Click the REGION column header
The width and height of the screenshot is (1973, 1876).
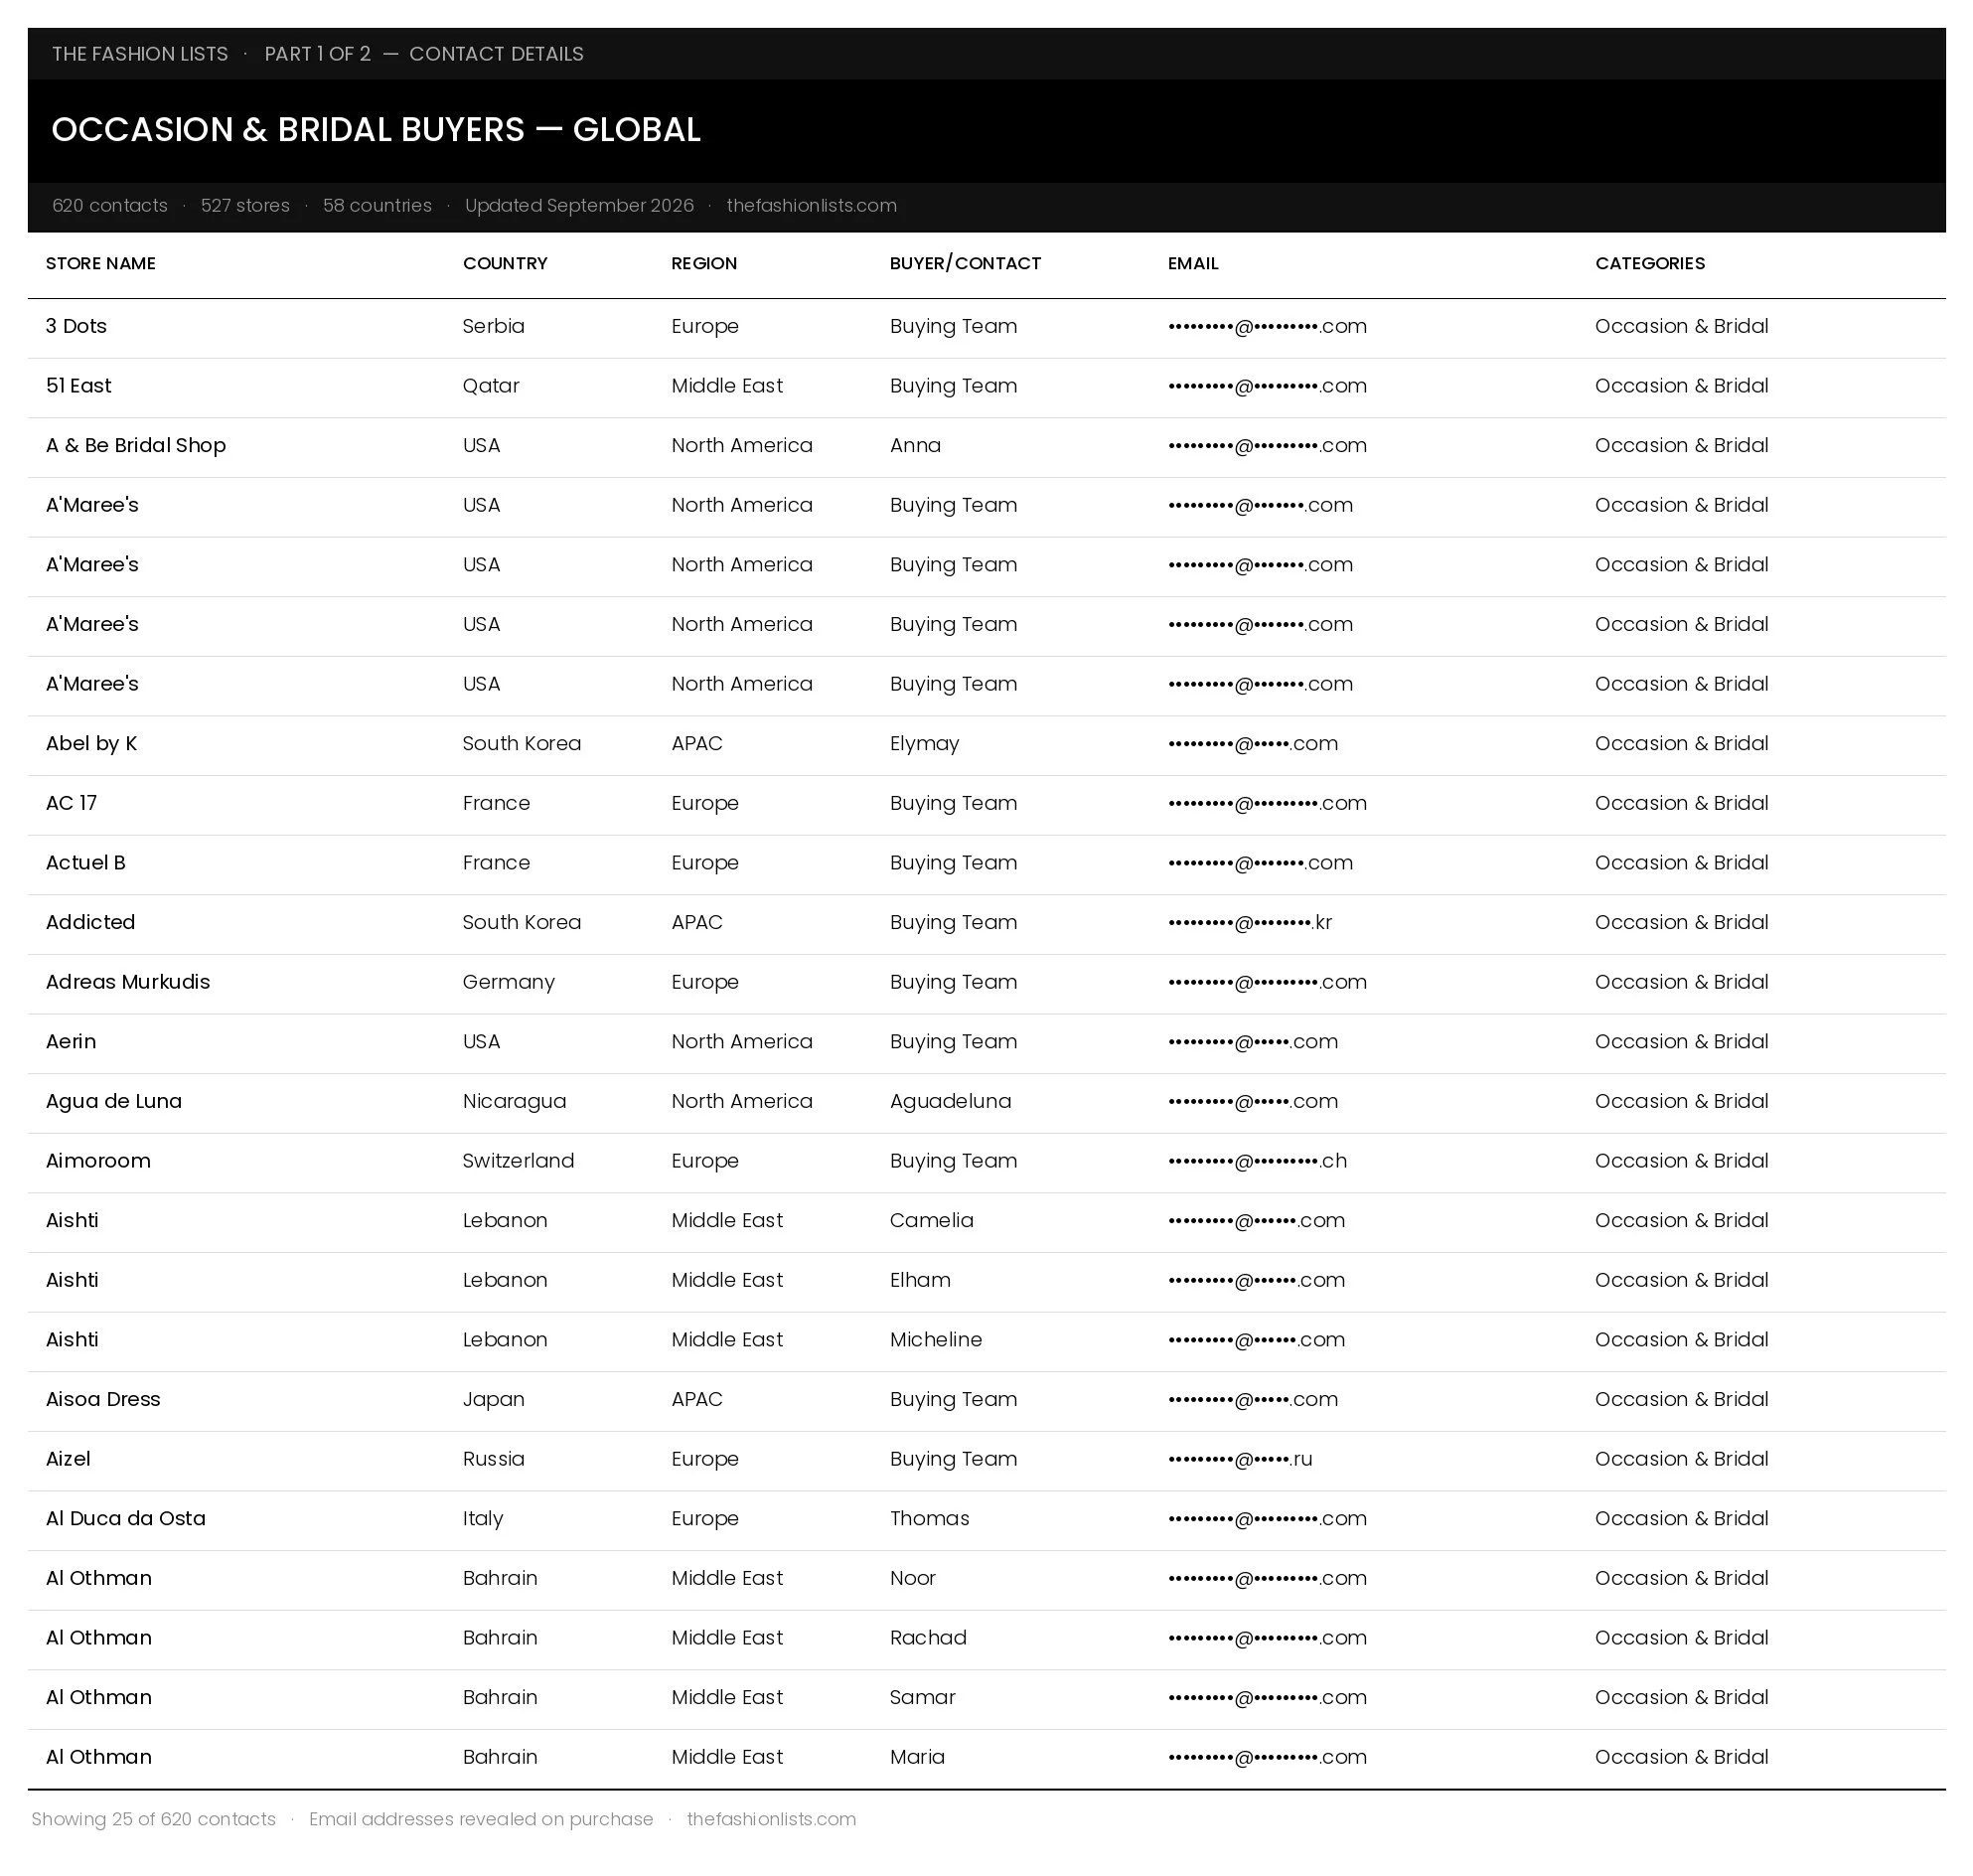(704, 263)
